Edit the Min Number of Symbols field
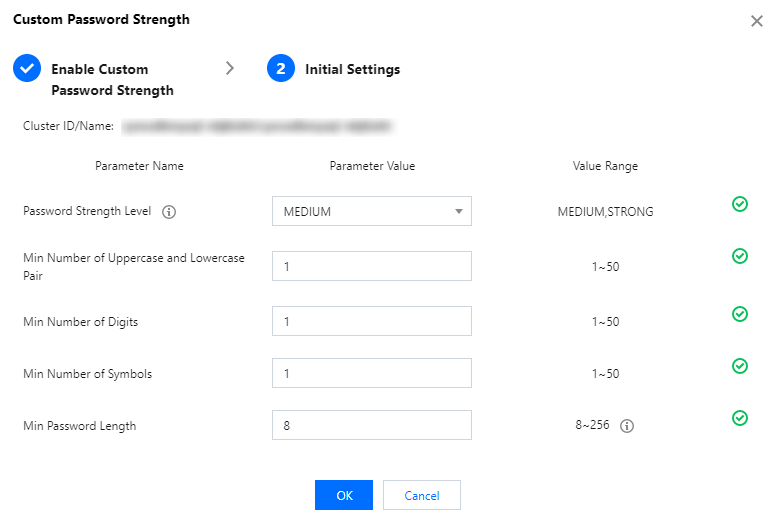 (371, 373)
